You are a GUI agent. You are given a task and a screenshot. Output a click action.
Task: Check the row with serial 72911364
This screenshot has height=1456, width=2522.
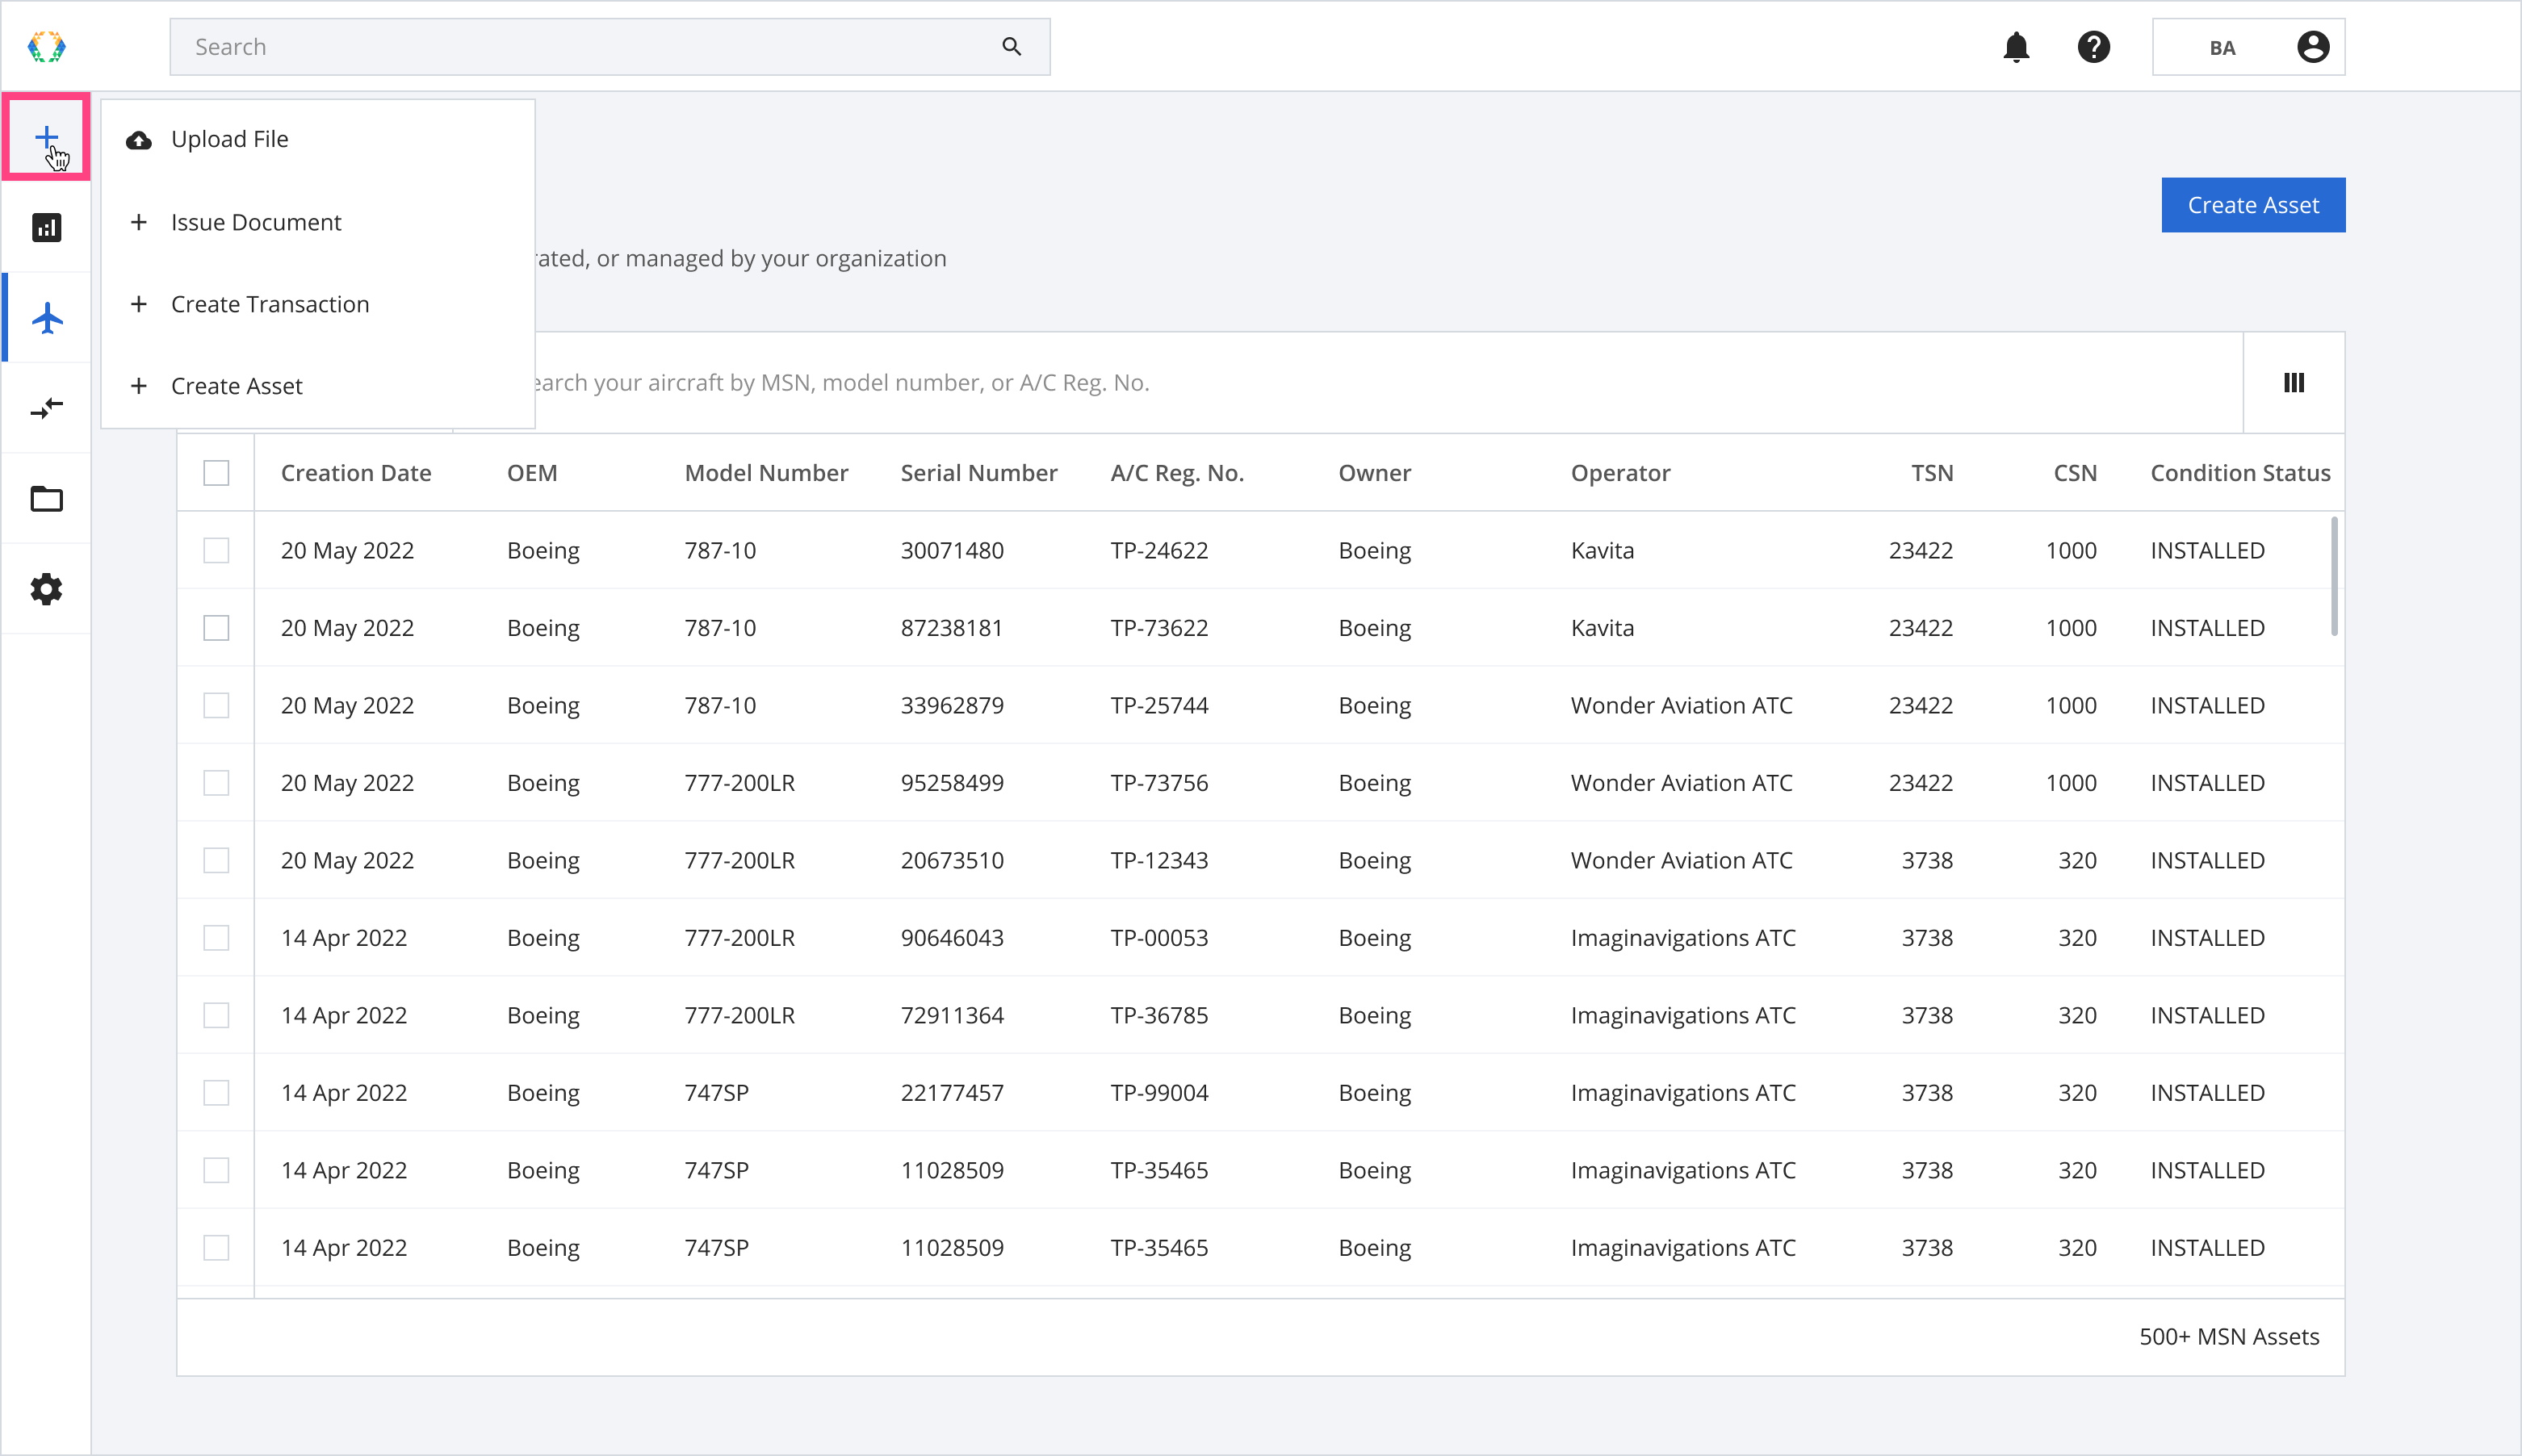[x=216, y=1015]
